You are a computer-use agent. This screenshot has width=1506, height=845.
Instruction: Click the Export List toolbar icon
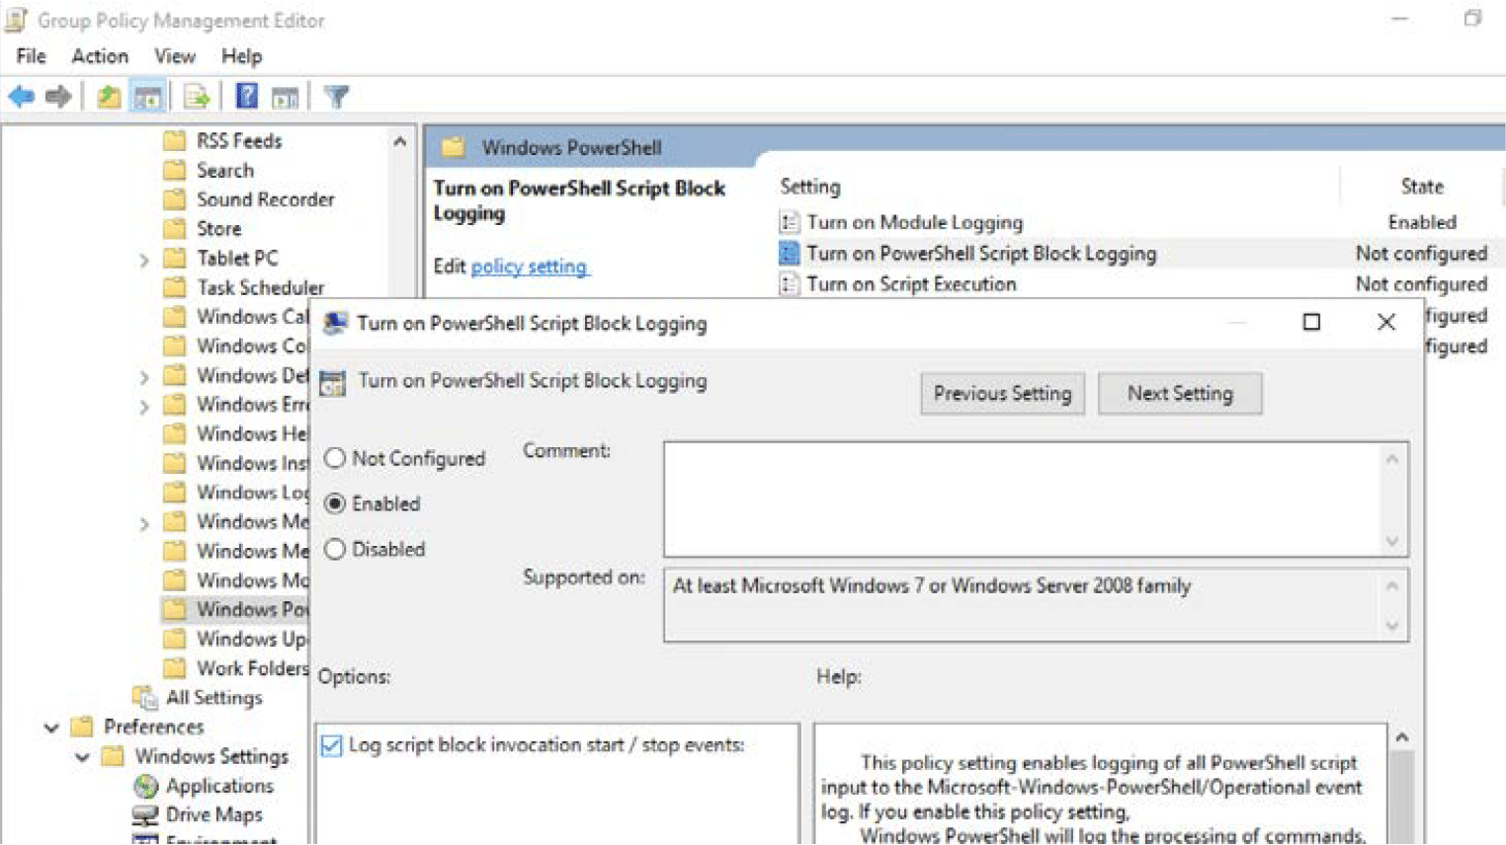pos(195,96)
